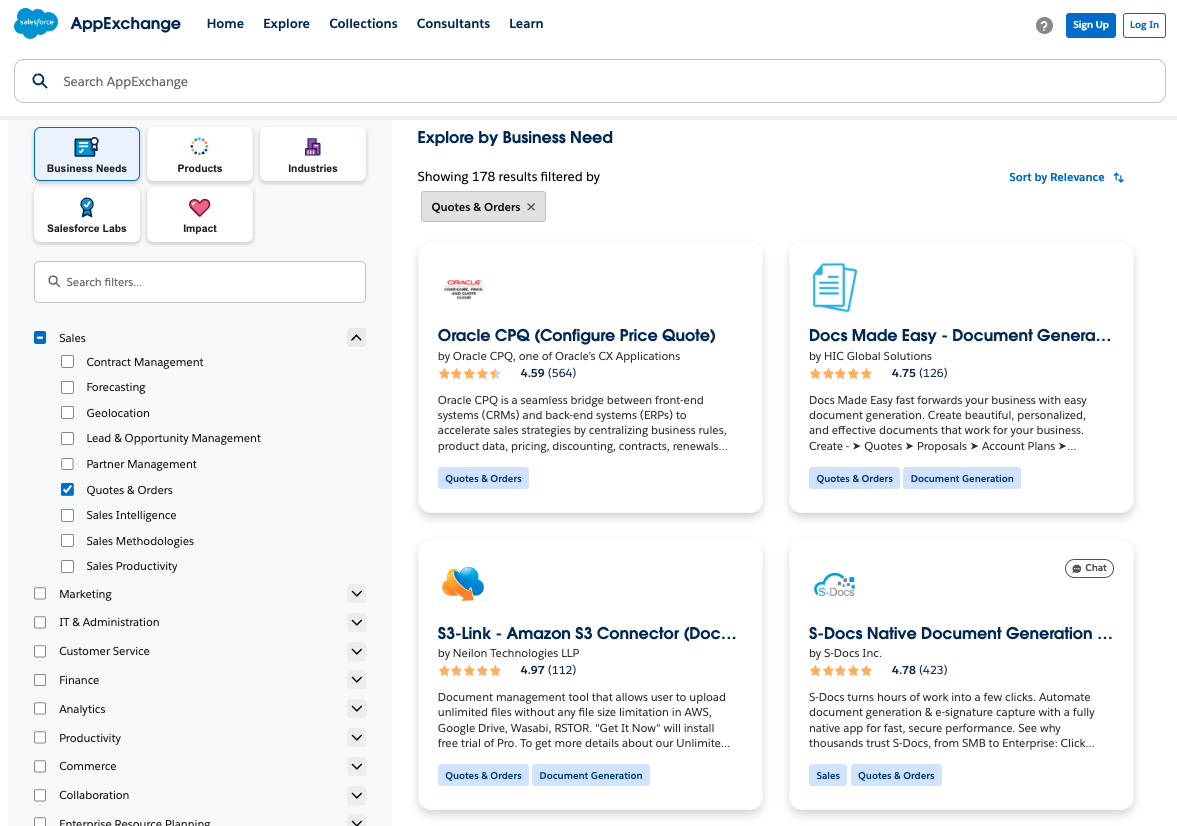Check Lead & Opportunity Management filter
This screenshot has height=826, width=1177.
[x=68, y=439]
